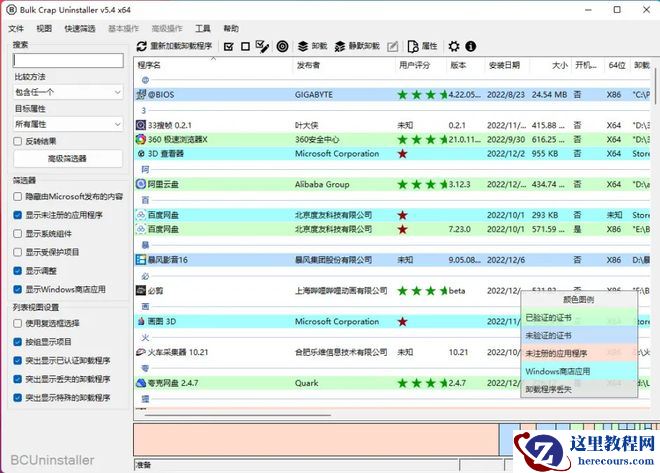This screenshot has height=473, width=660.
Task: Toggle show unregistered applications checkbox
Action: coord(18,215)
